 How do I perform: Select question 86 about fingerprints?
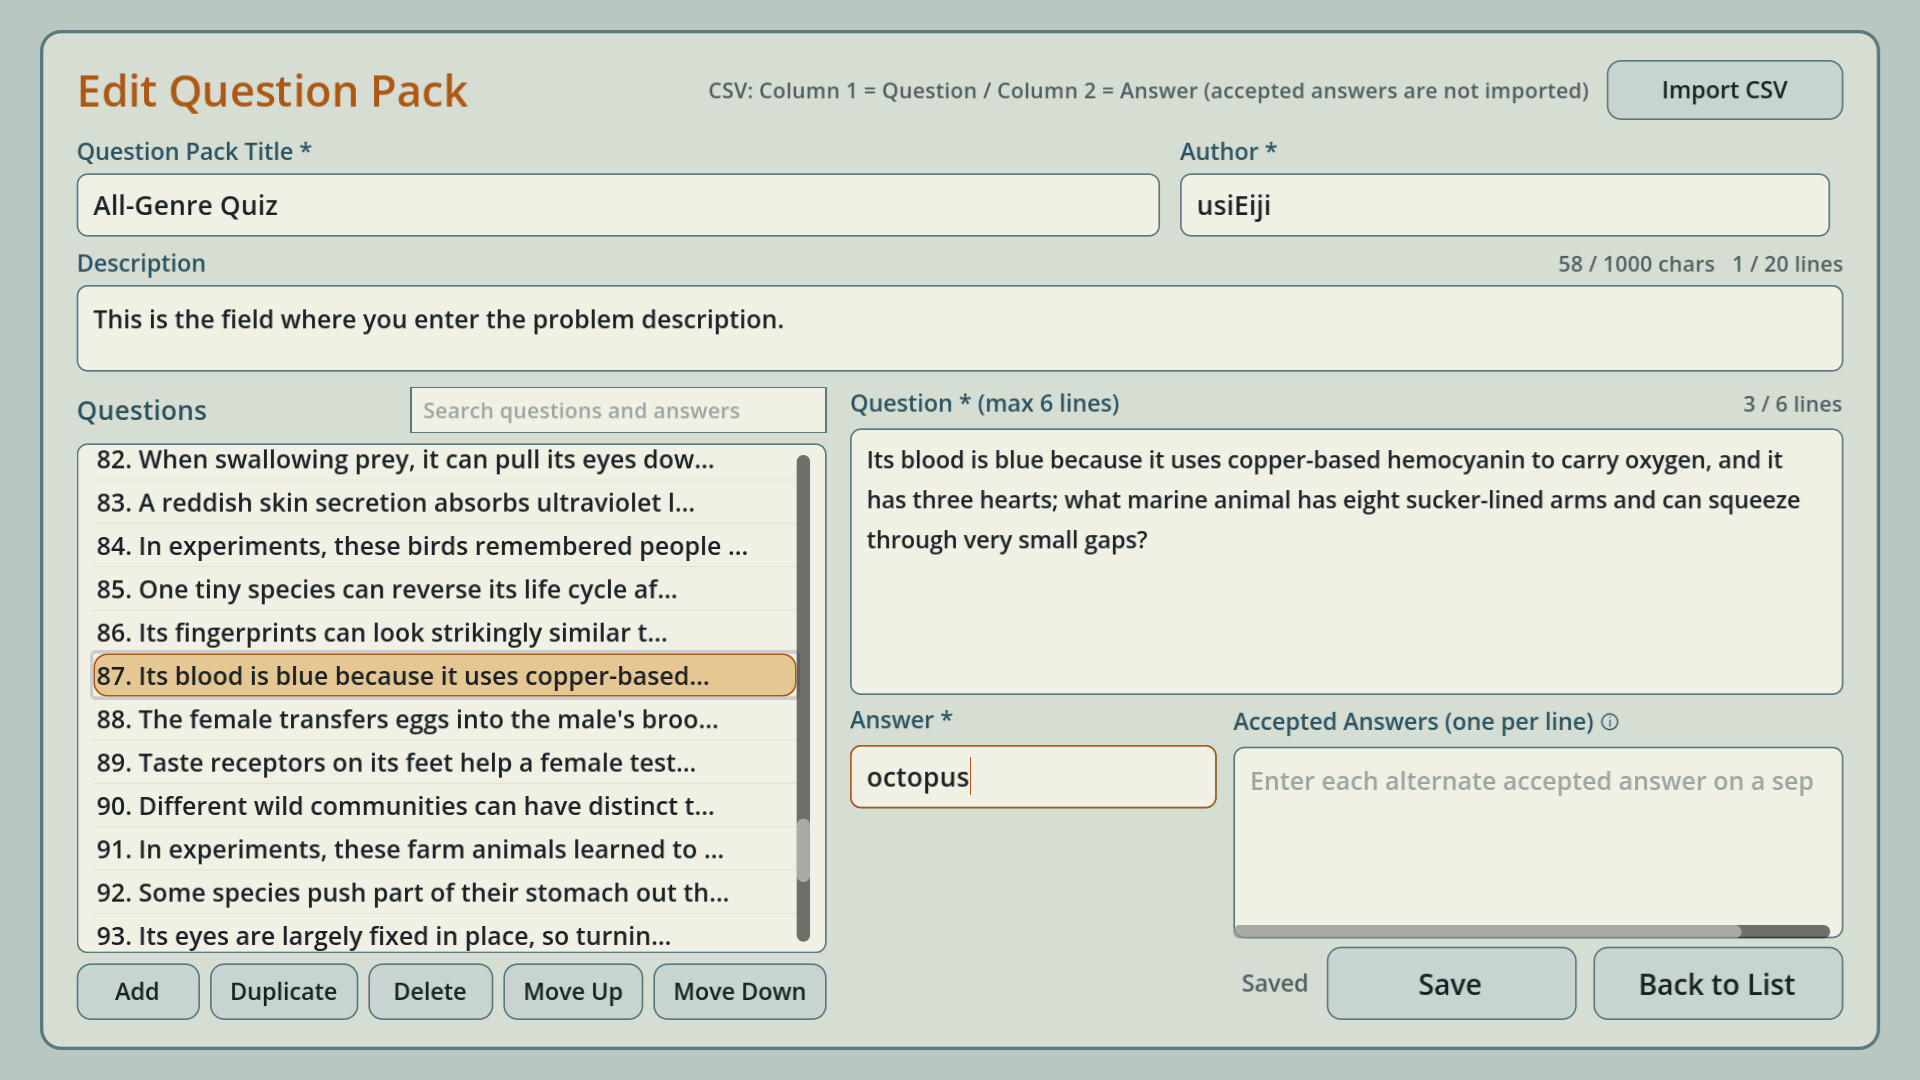click(445, 633)
